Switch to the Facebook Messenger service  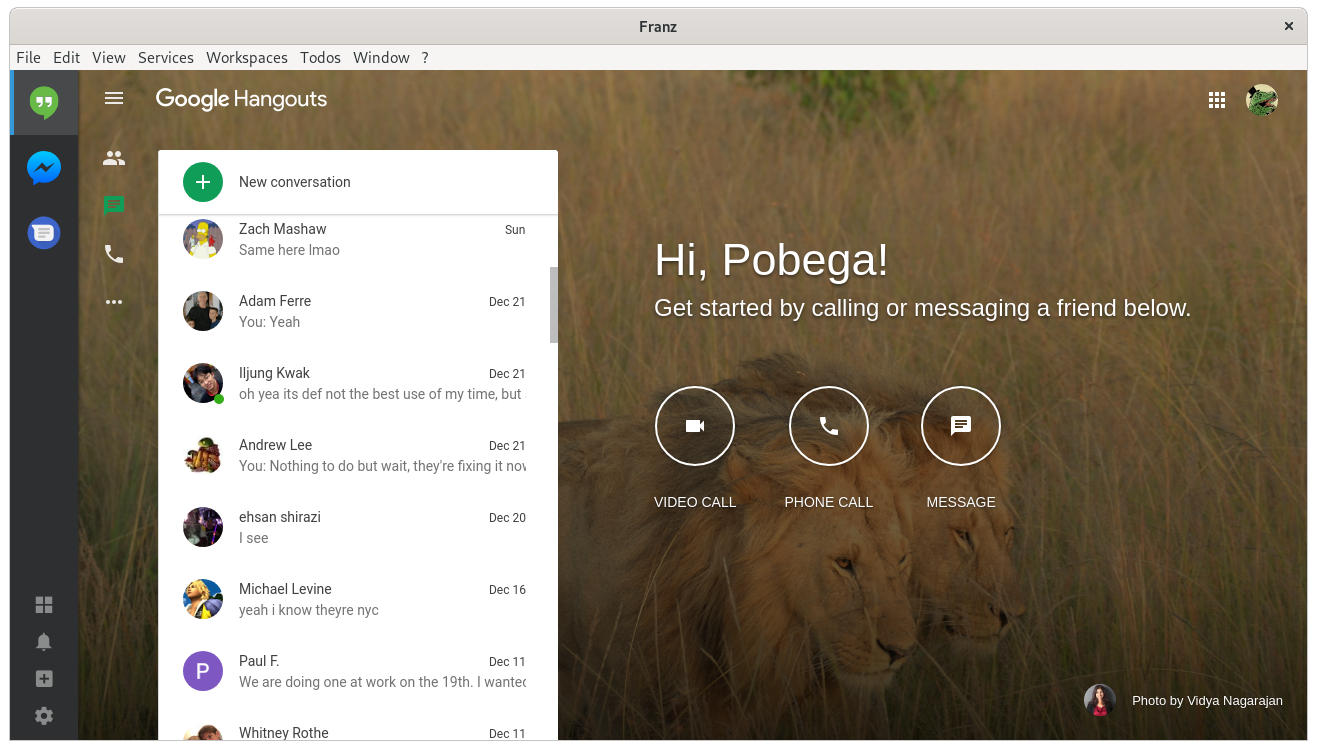pos(43,167)
